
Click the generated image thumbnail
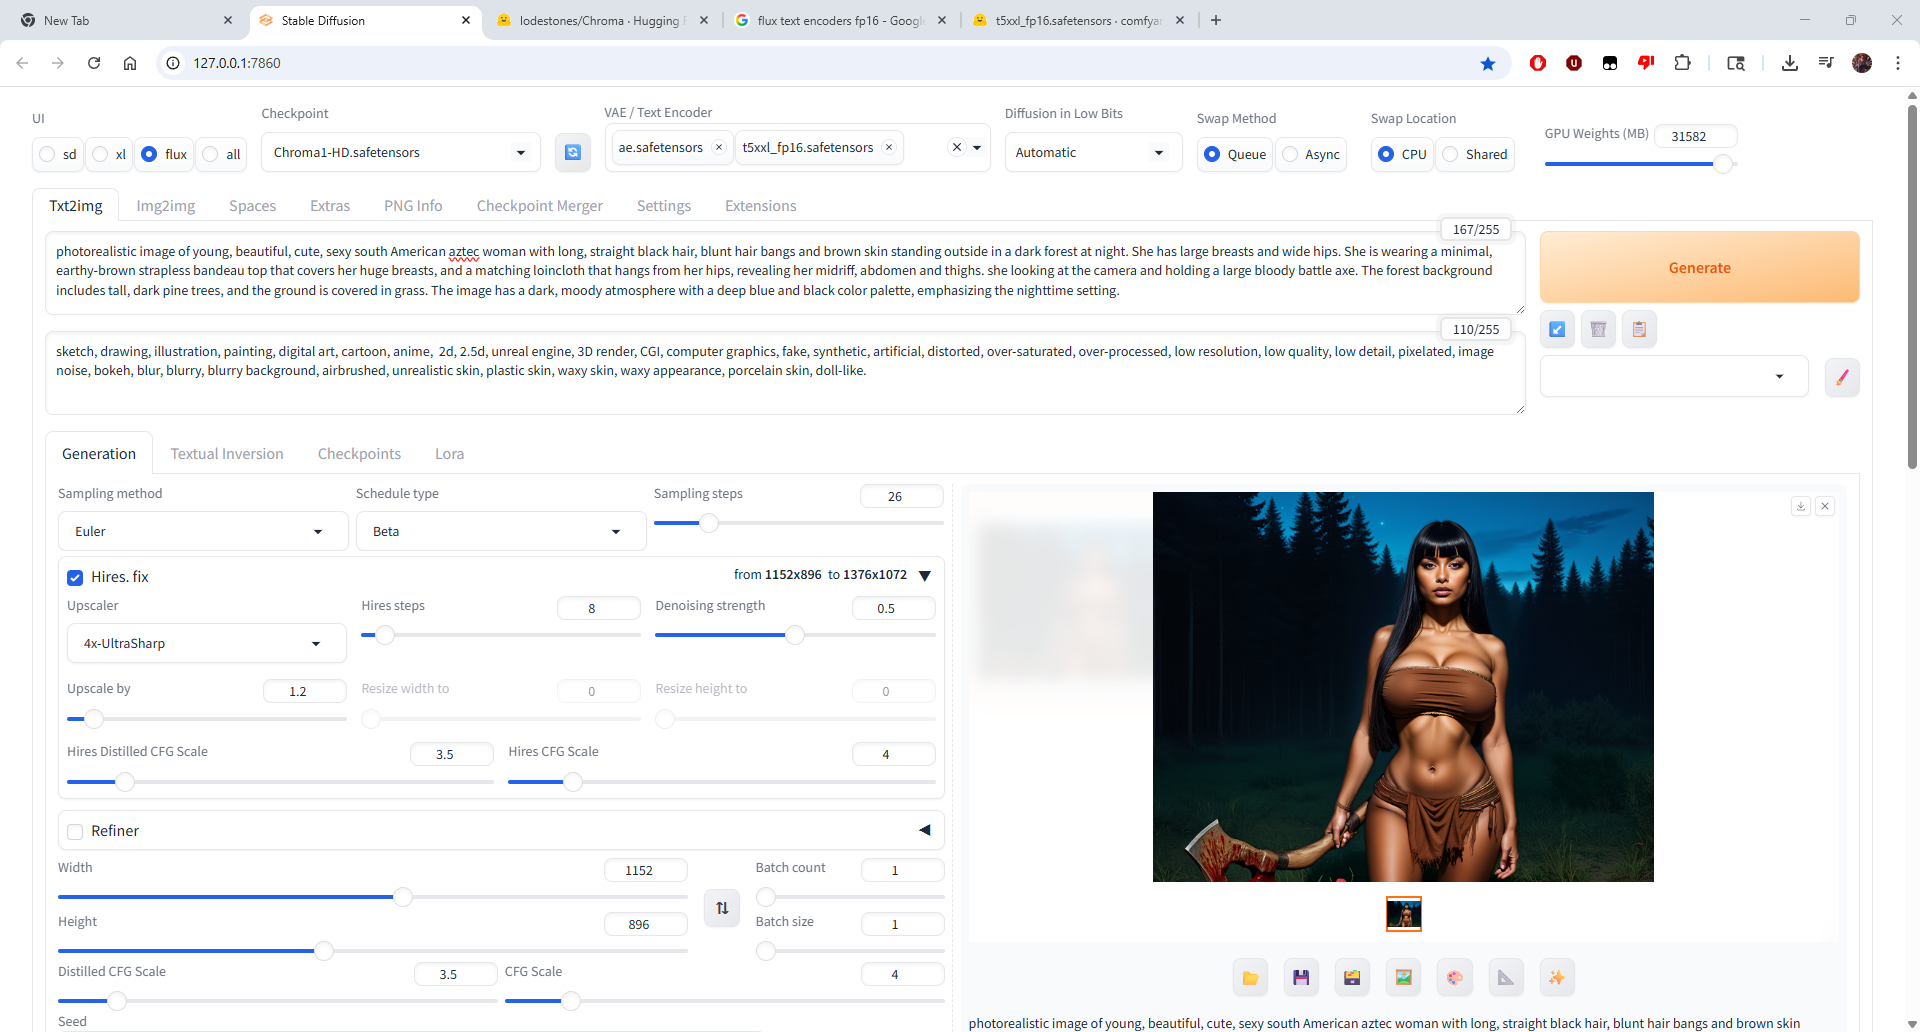(x=1403, y=913)
